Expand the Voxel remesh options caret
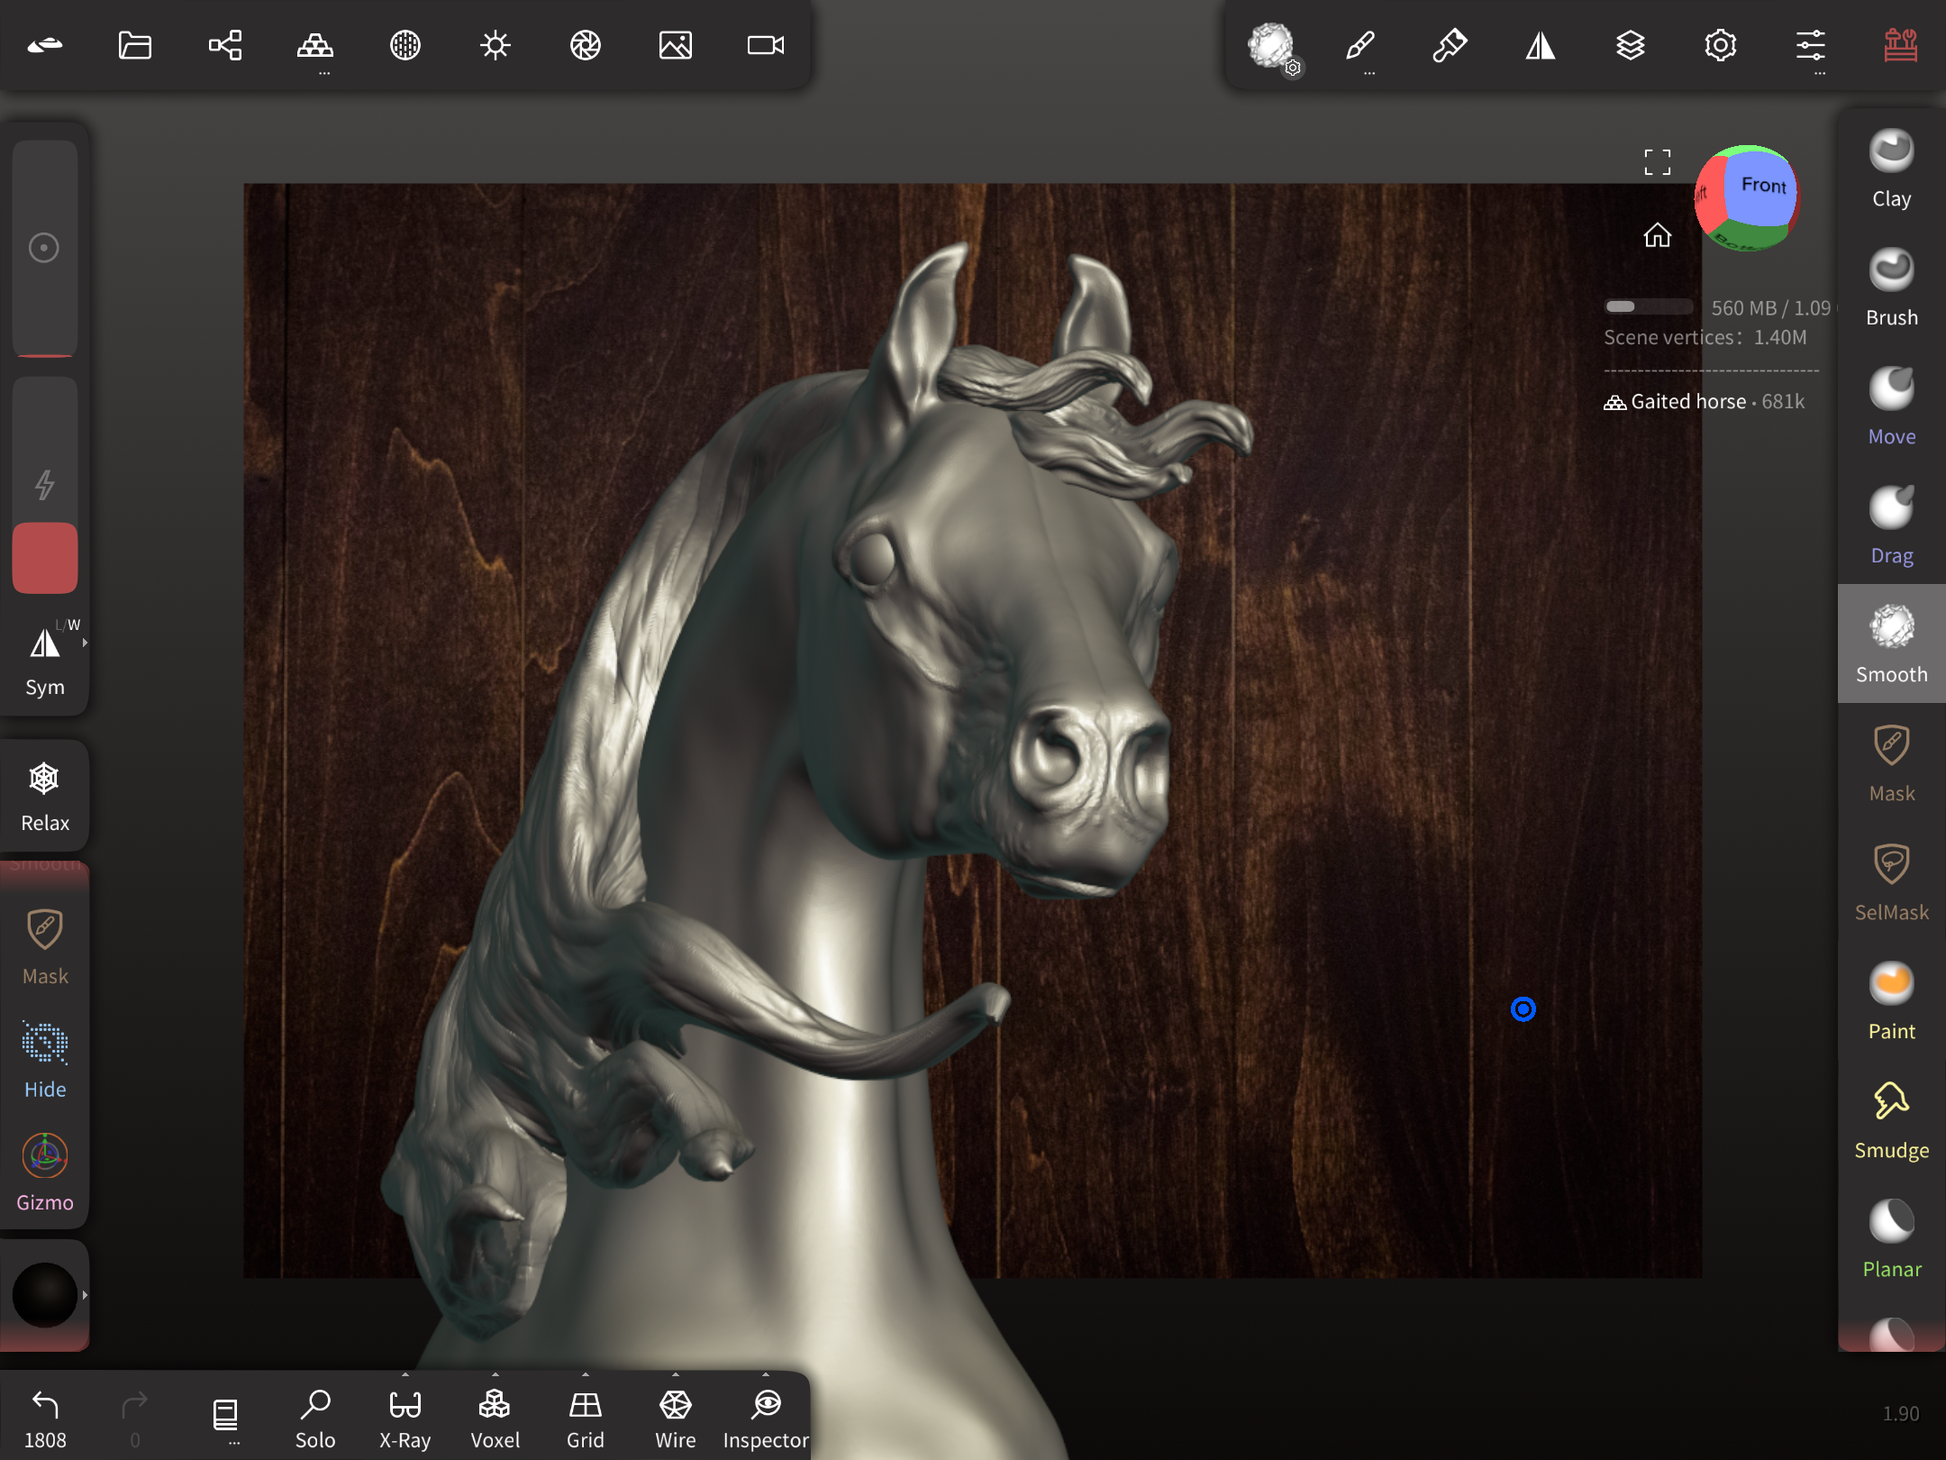The width and height of the screenshot is (1946, 1460). (495, 1375)
